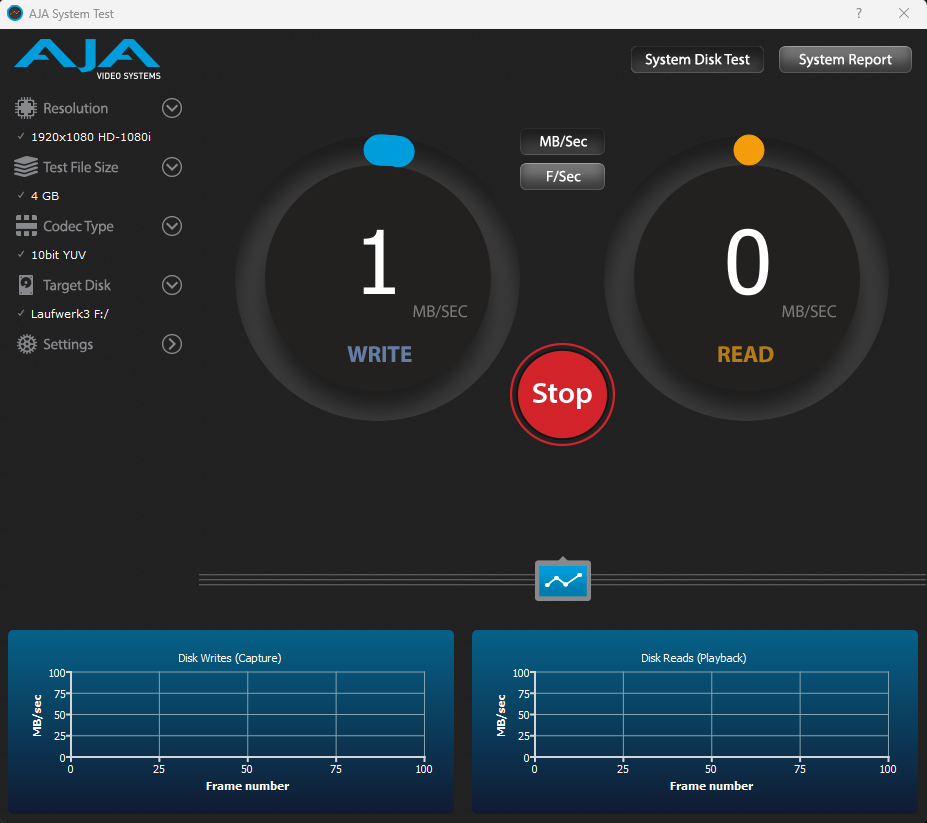Click the blue write gauge indicator

[x=389, y=150]
